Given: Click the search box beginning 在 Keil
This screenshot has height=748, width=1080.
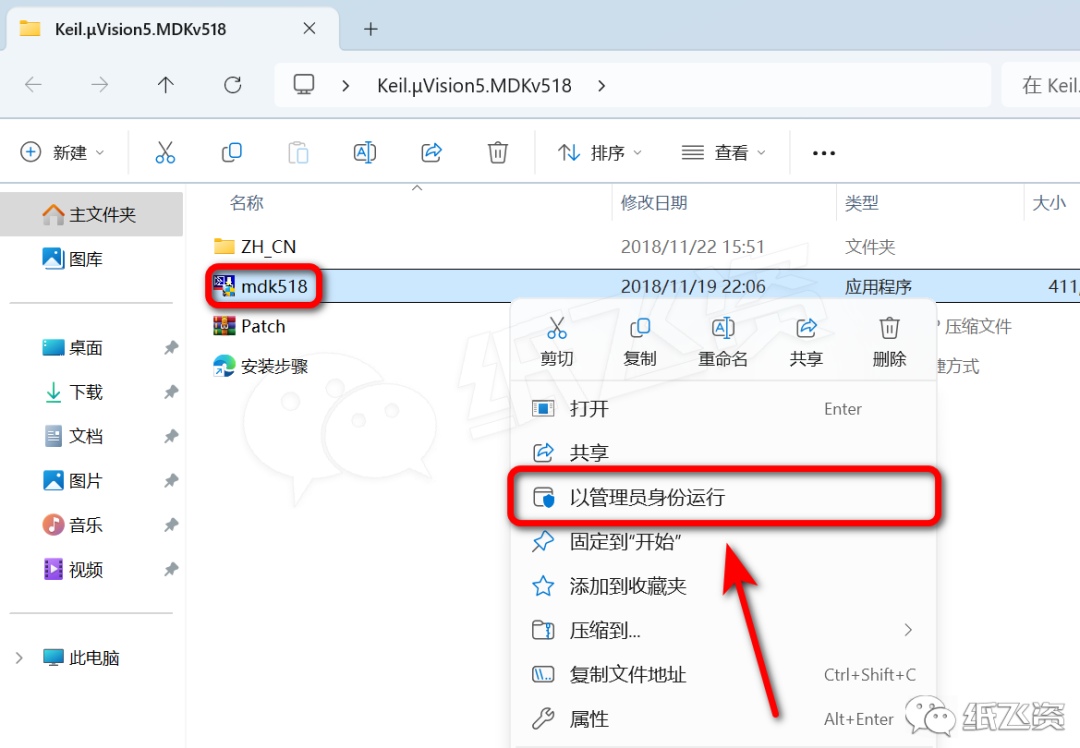Looking at the screenshot, I should pos(1041,85).
